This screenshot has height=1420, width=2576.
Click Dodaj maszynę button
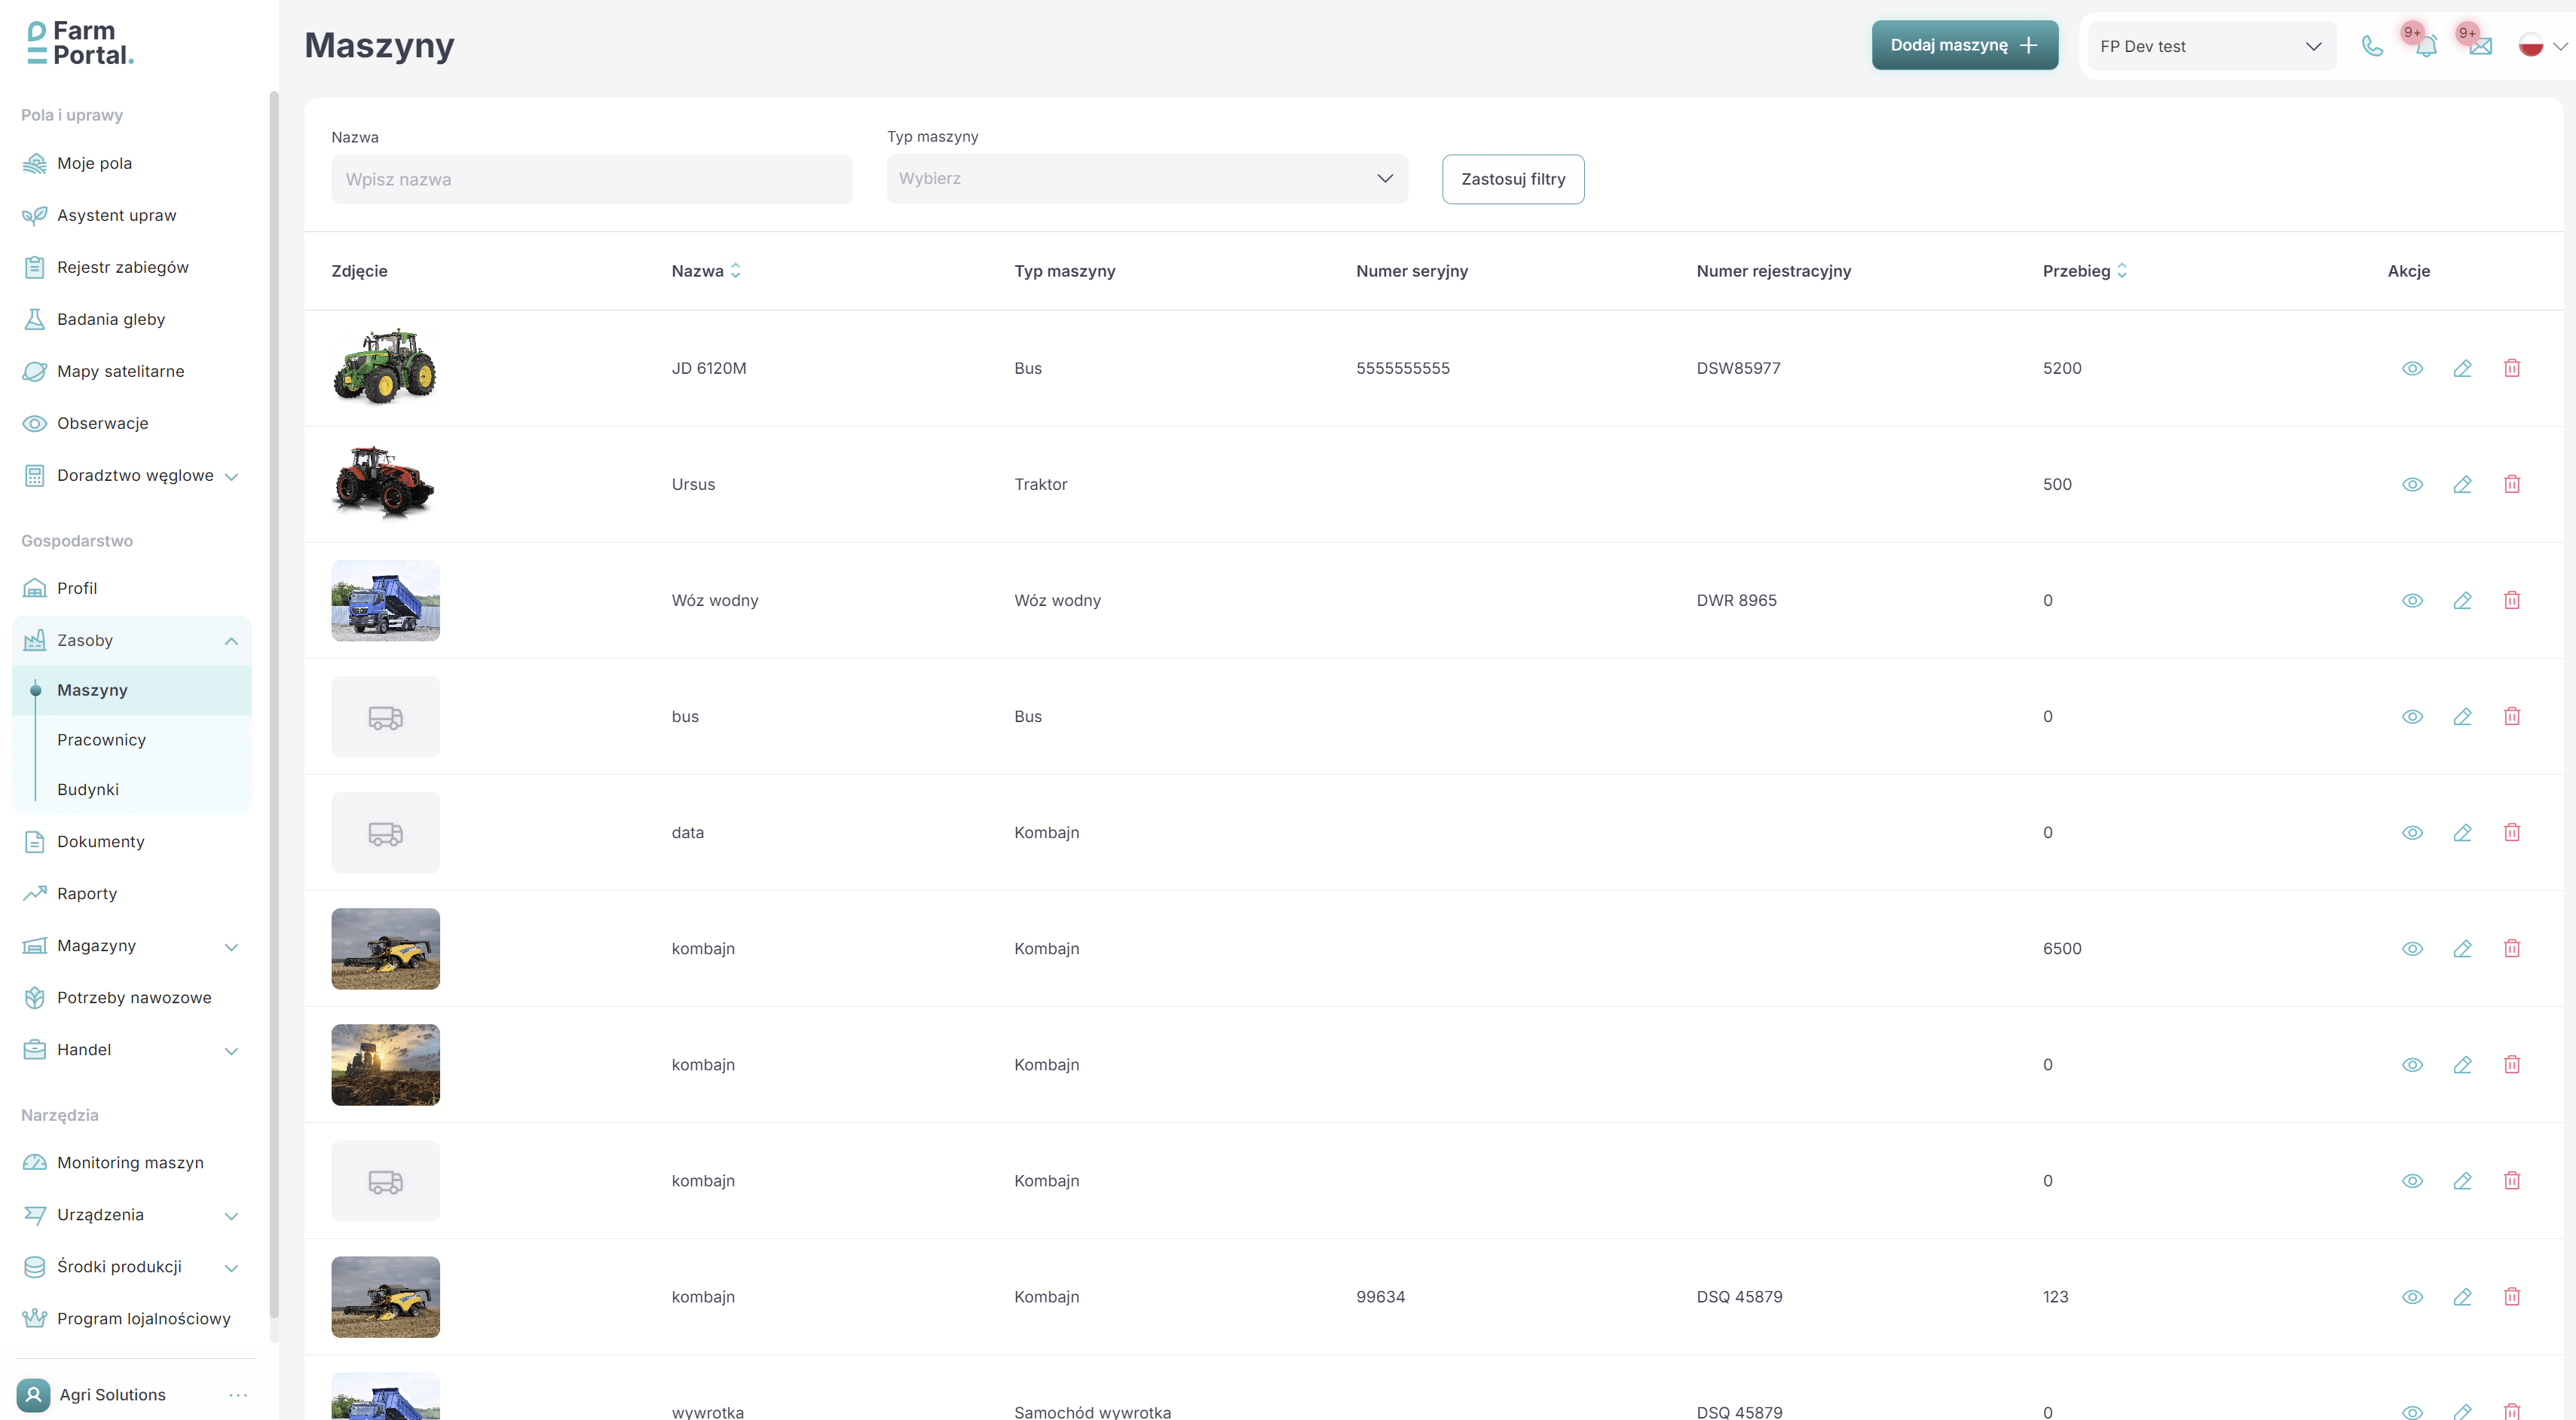pyautogui.click(x=1964, y=45)
